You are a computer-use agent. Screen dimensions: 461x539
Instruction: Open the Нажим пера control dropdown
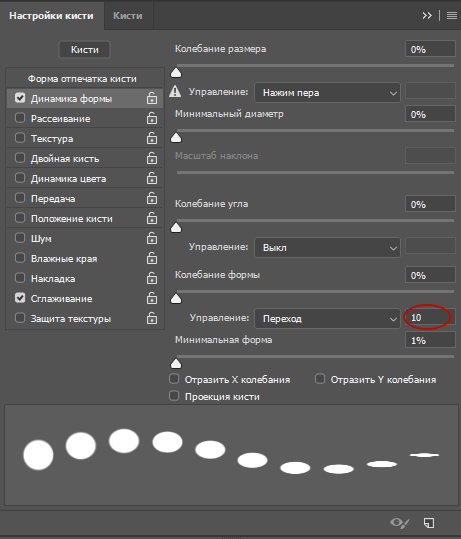[x=327, y=92]
